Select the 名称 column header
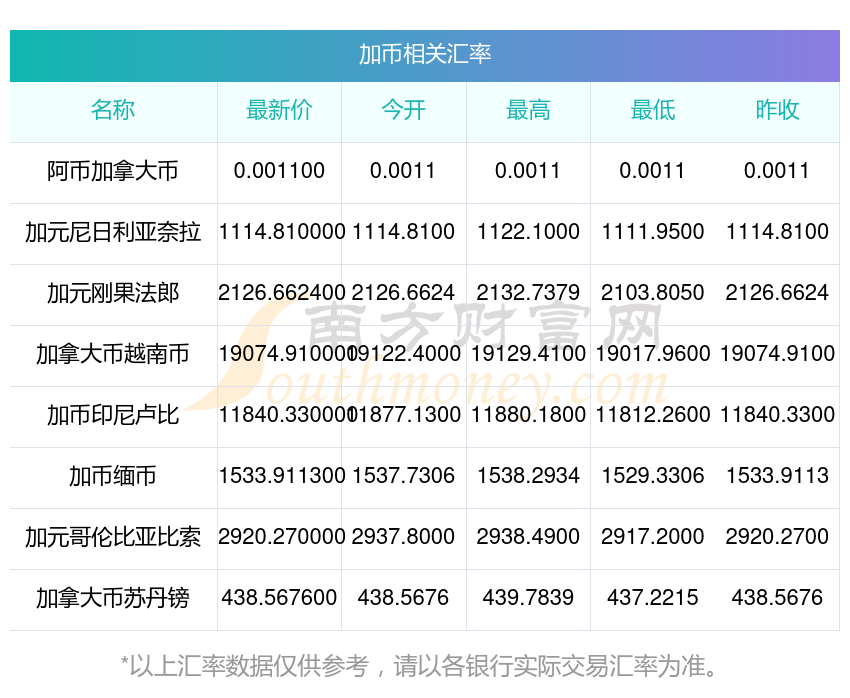The image size is (850, 698). coord(113,110)
